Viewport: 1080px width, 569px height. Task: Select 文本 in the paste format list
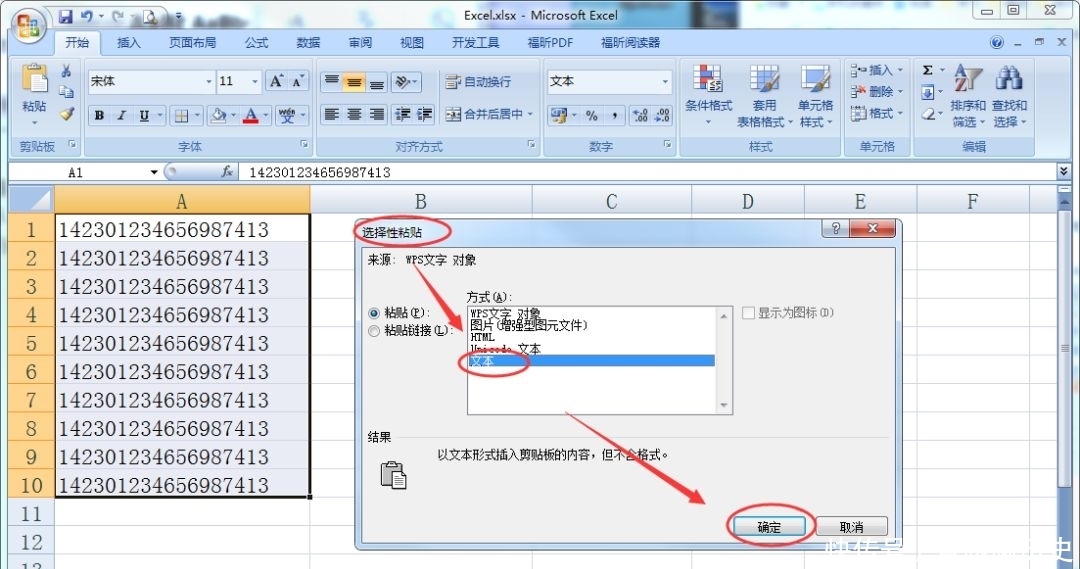coord(592,361)
